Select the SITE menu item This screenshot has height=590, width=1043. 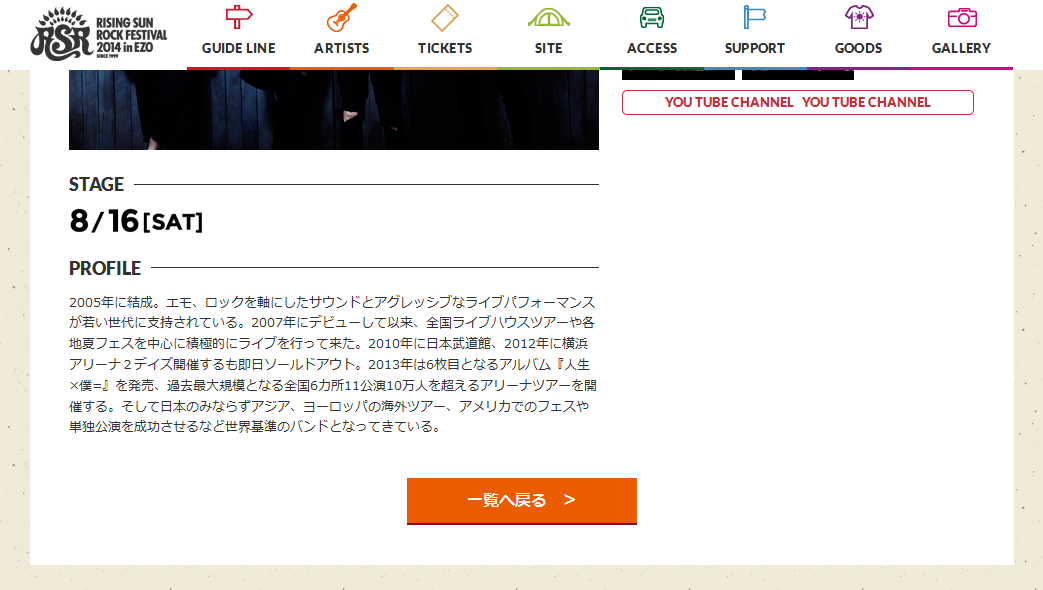(x=548, y=48)
